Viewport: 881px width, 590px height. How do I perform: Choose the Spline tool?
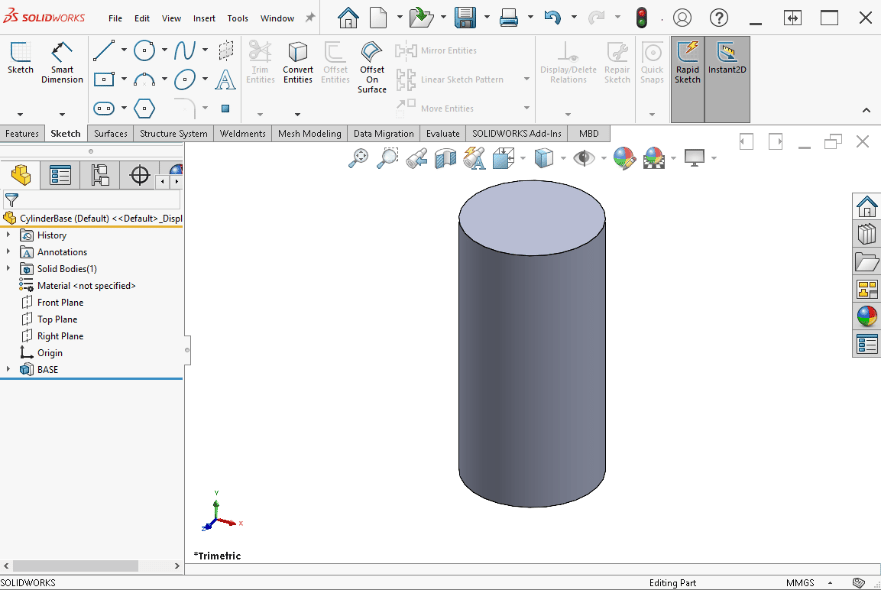pos(185,50)
